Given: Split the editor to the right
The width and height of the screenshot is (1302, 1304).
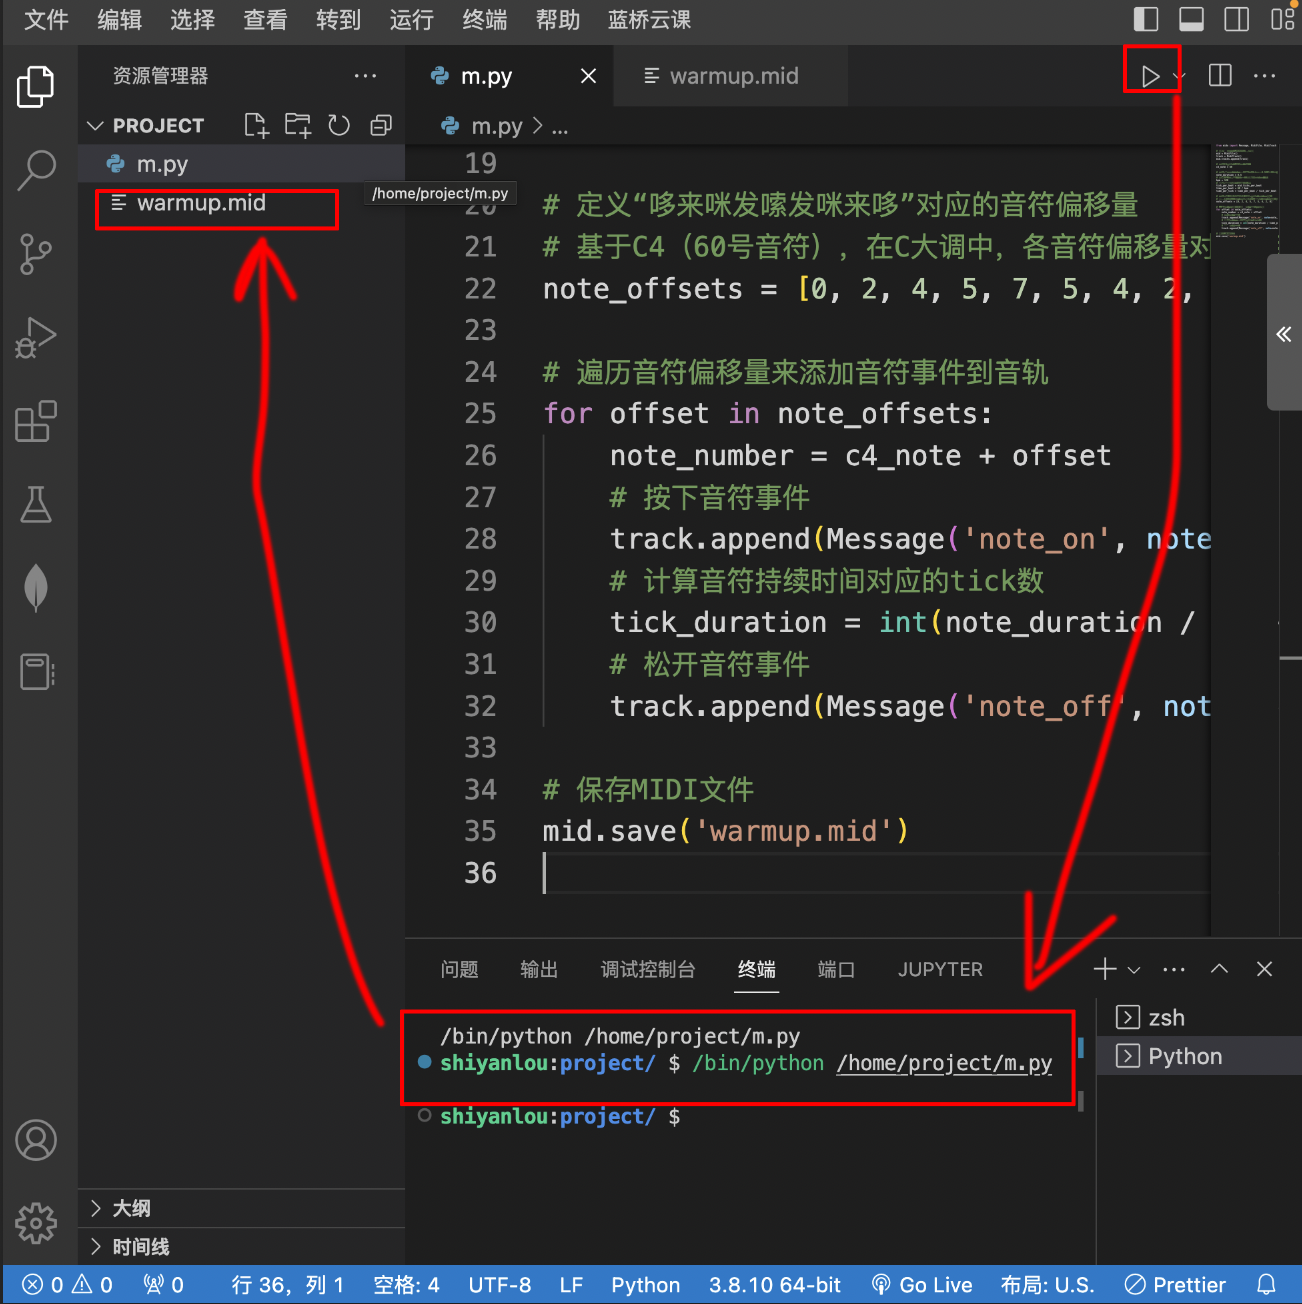Looking at the screenshot, I should click(1220, 76).
